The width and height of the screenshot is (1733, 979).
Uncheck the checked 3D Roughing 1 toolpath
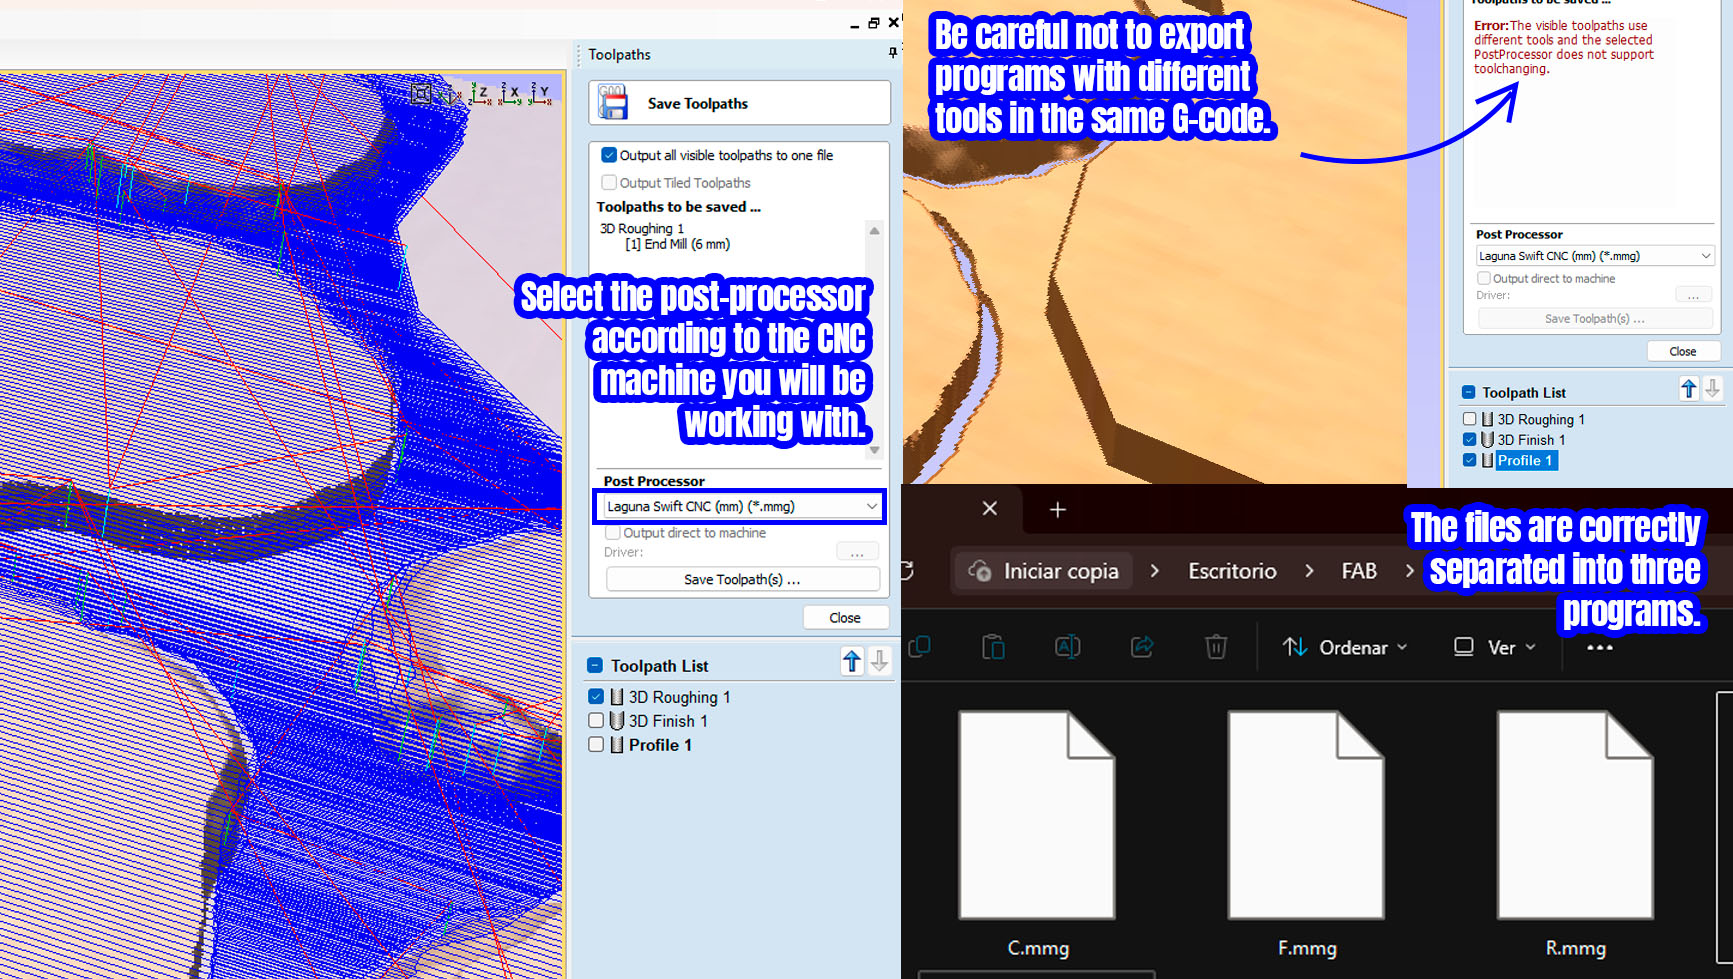596,697
